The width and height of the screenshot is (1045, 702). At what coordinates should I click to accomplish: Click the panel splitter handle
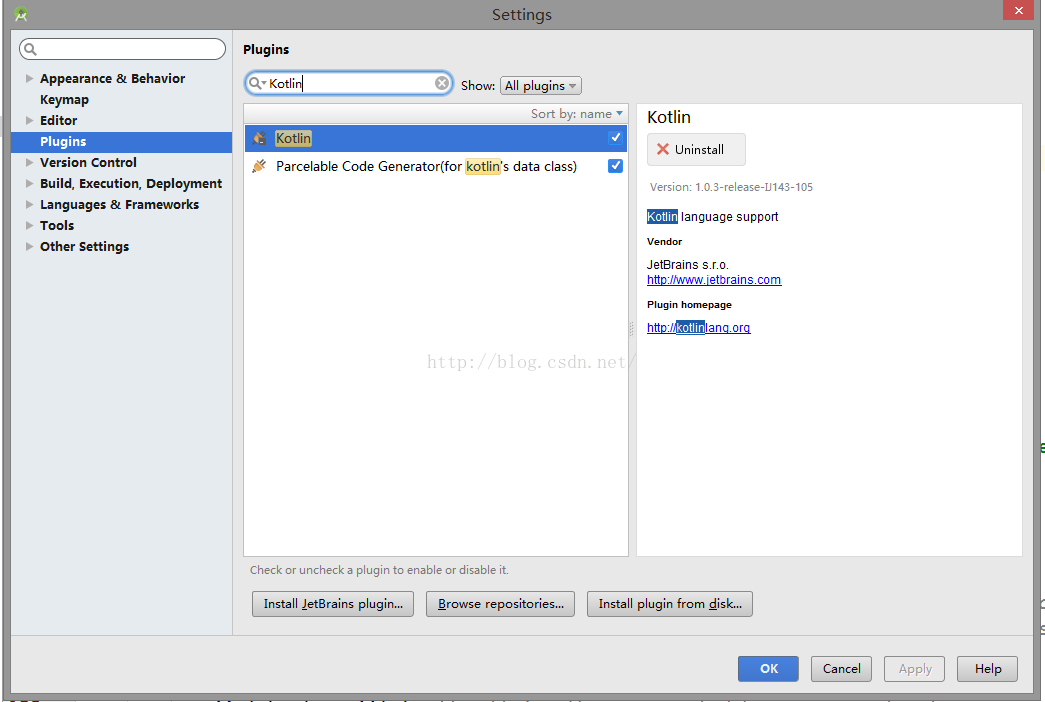(x=632, y=328)
